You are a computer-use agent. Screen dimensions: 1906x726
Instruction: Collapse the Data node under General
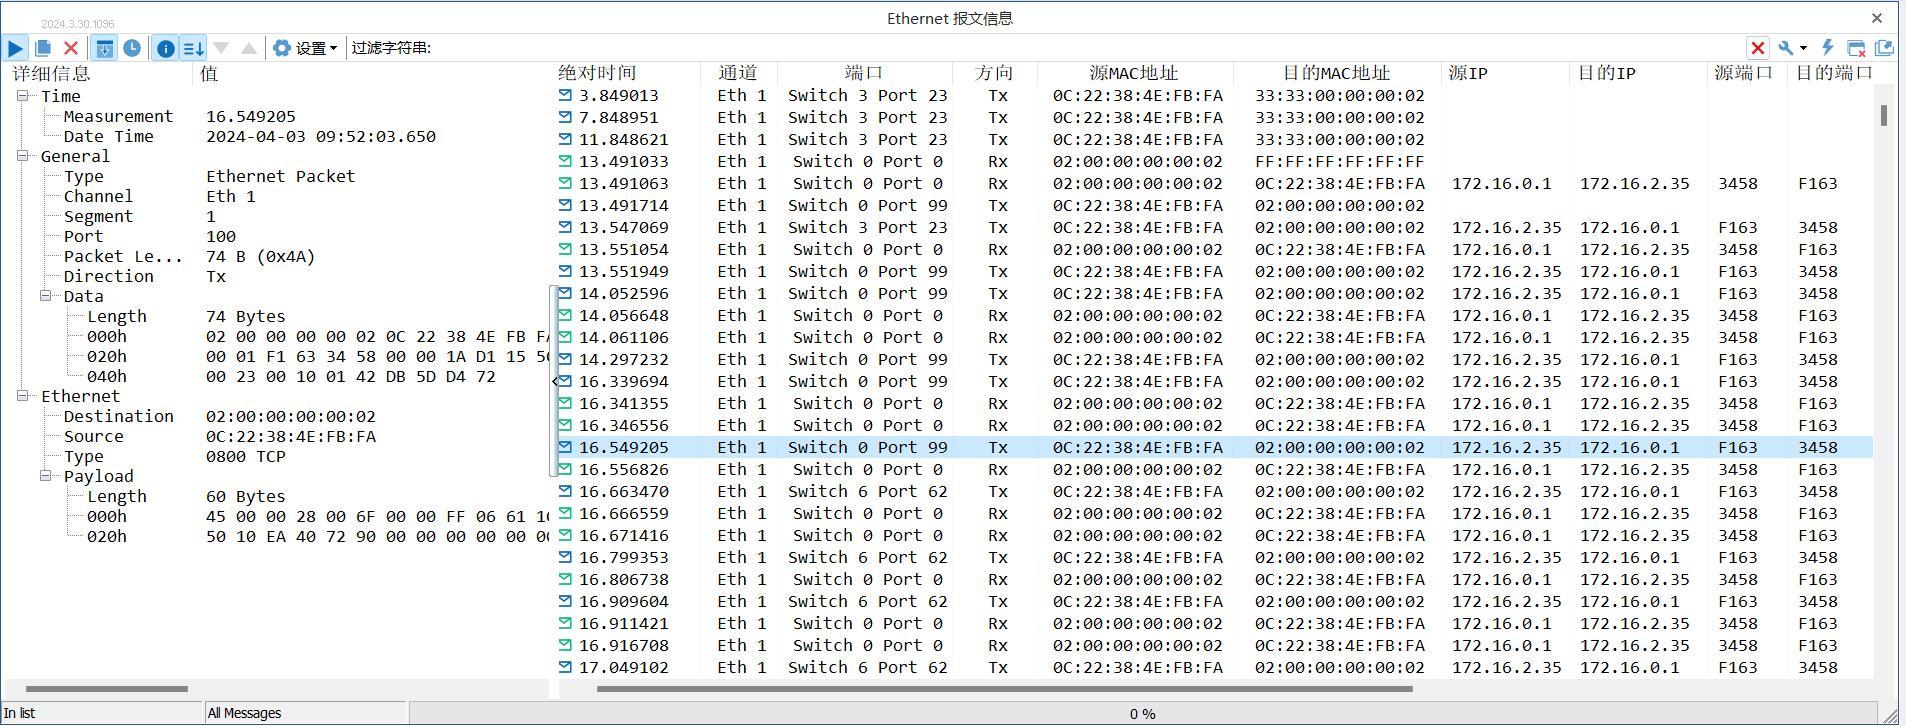(x=46, y=296)
